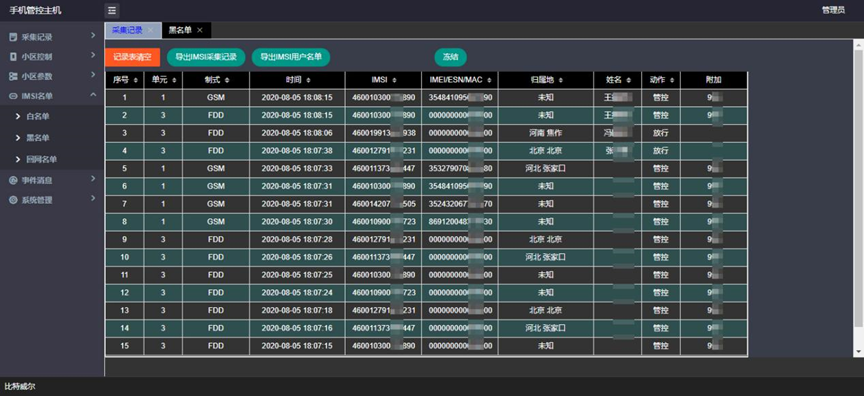Toggle the sidebar hamburger menu icon
This screenshot has width=864, height=396.
[x=112, y=10]
